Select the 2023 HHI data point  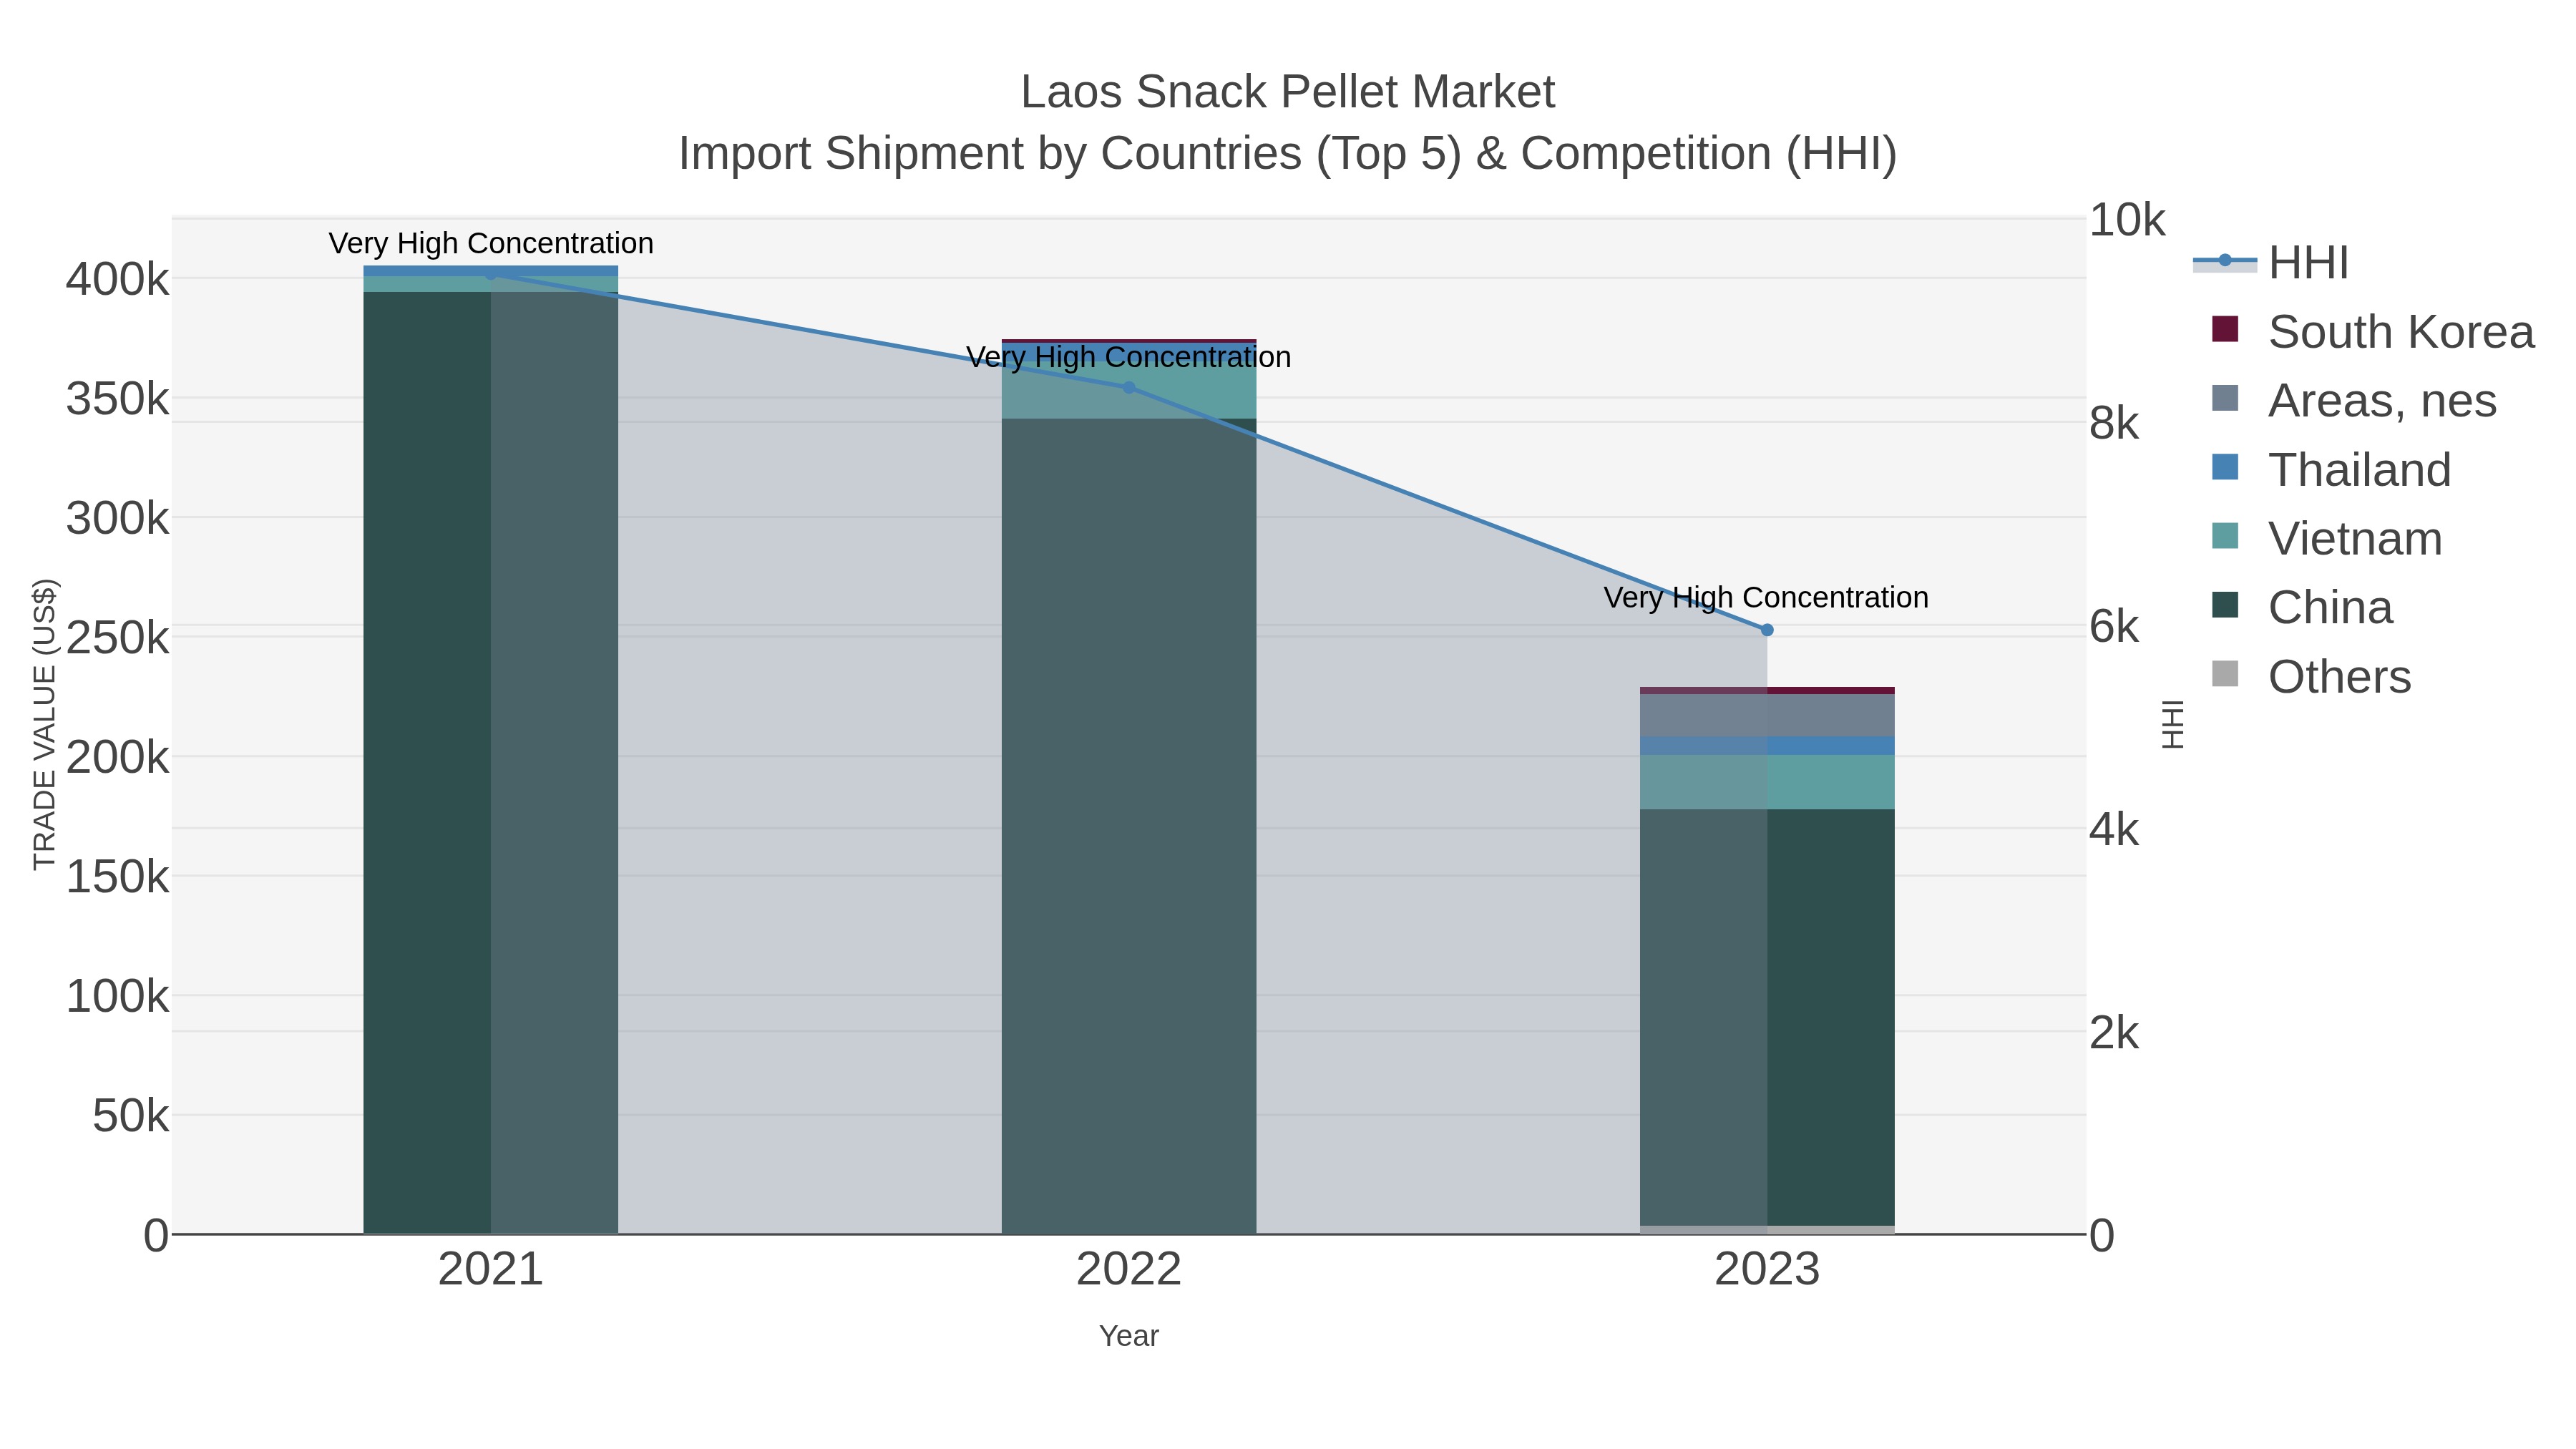click(x=1767, y=630)
